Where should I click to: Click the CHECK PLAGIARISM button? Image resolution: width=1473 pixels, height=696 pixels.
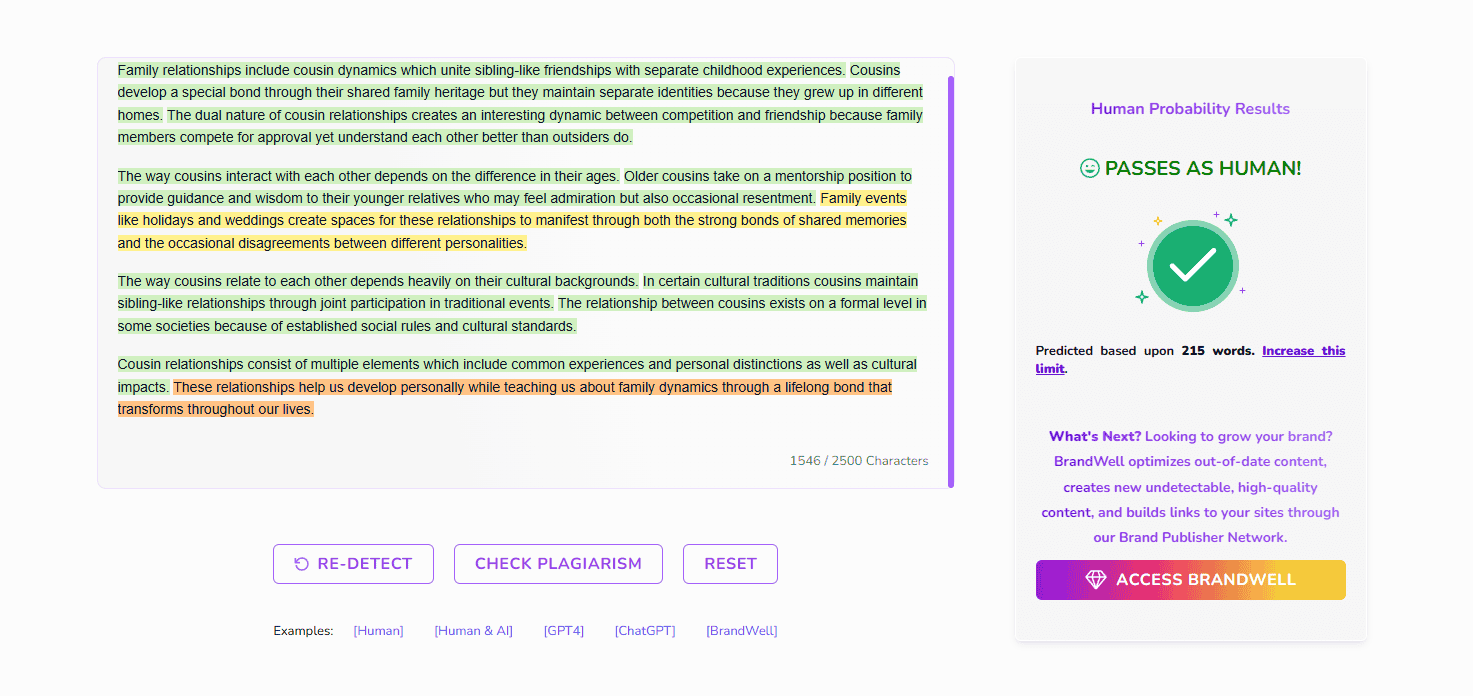558,564
